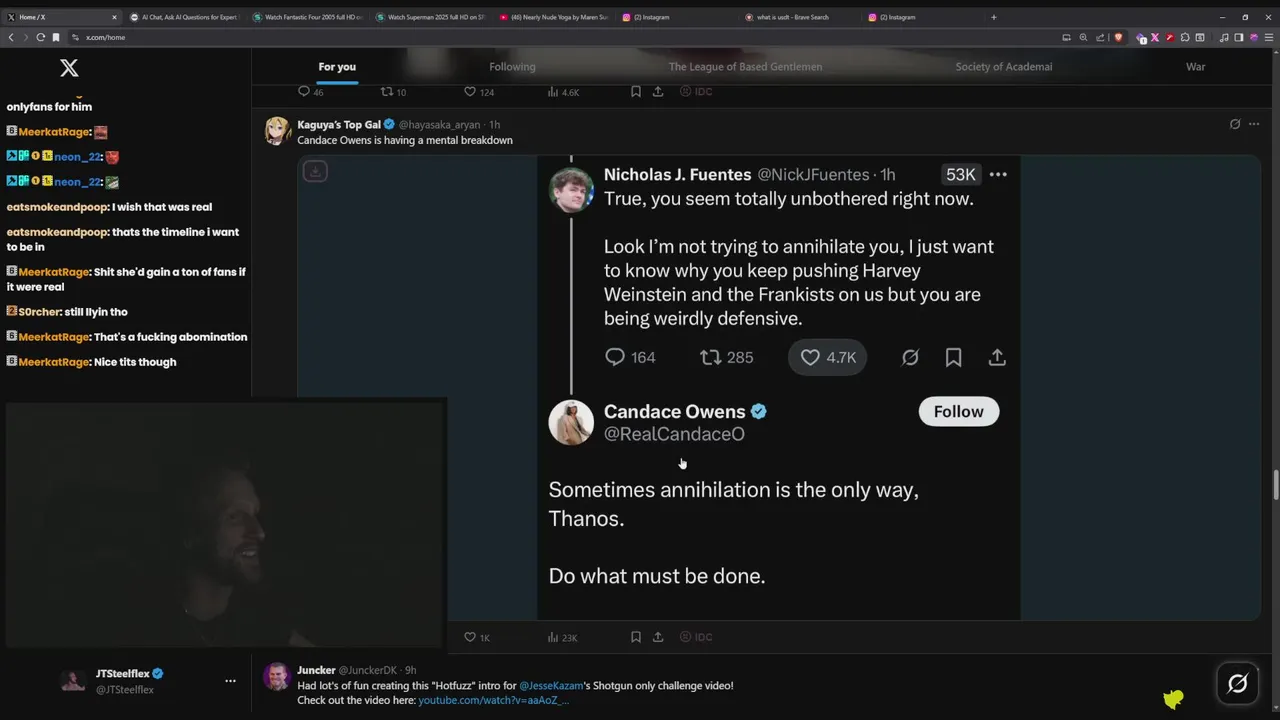This screenshot has height=720, width=1280.
Task: Reload the x.com page
Action: [40, 37]
